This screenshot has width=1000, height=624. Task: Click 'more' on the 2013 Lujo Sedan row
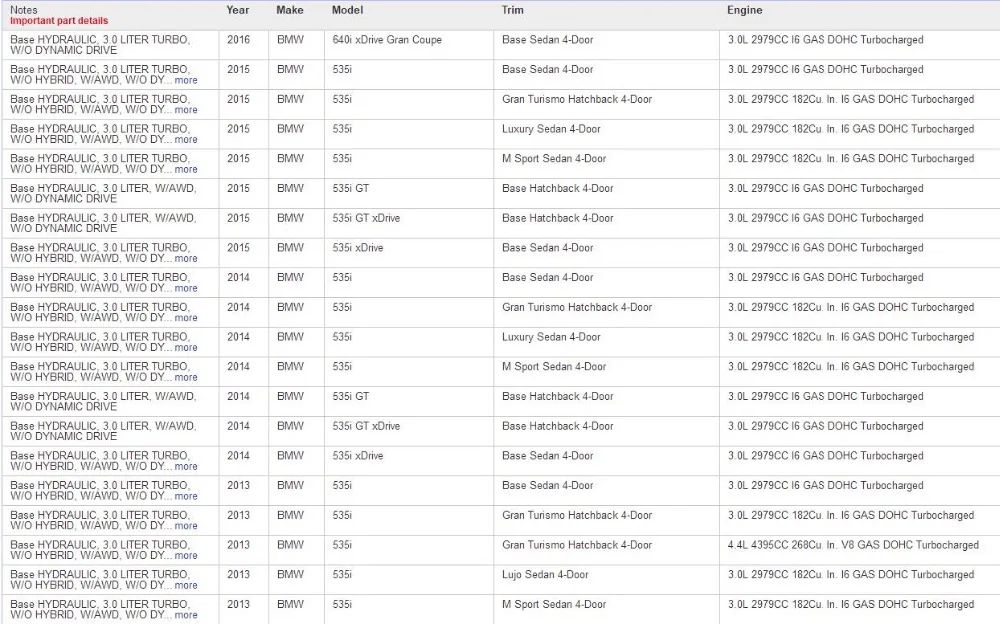[186, 585]
